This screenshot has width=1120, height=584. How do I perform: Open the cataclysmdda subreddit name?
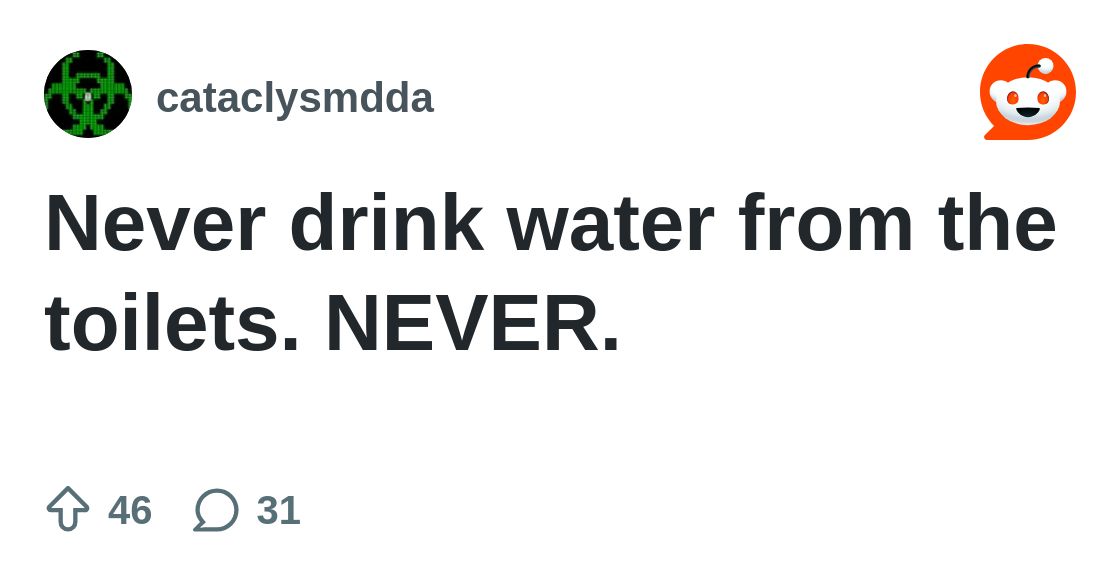[295, 98]
